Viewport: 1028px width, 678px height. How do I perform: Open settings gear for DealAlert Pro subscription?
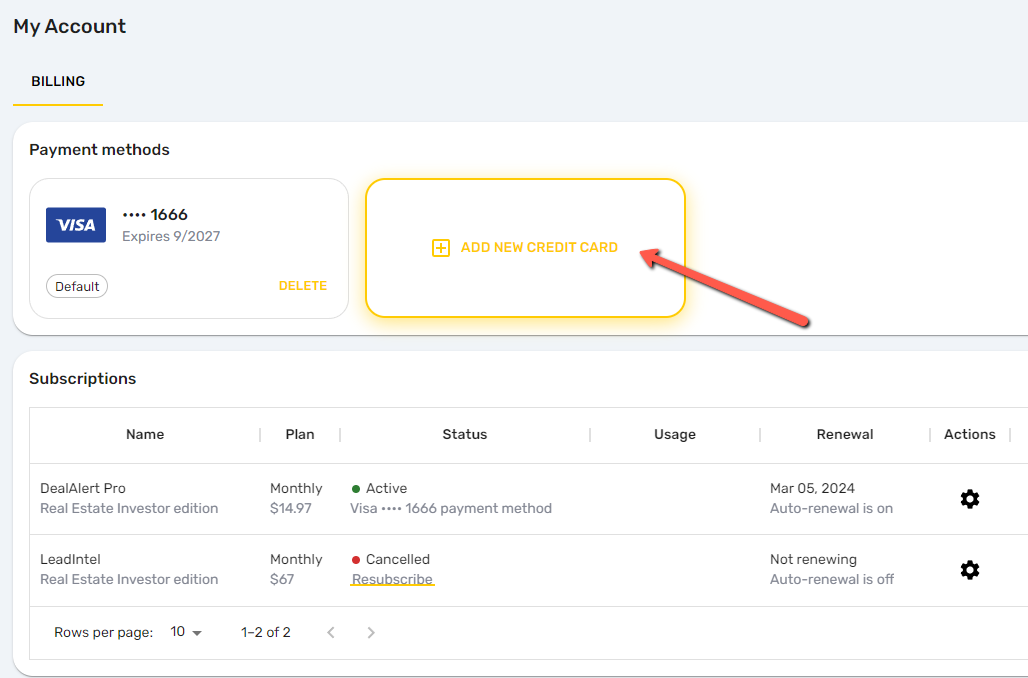(970, 499)
